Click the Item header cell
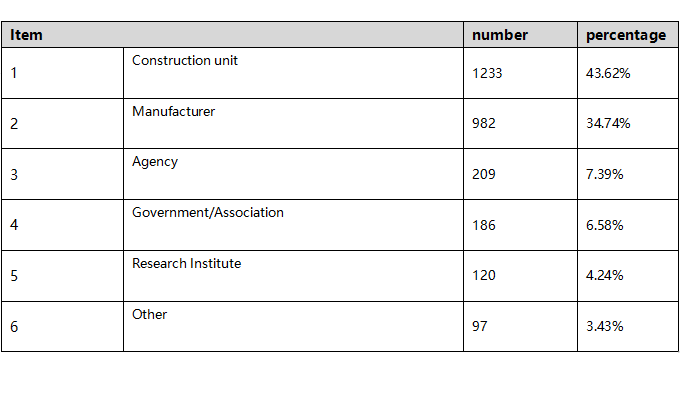This screenshot has width=680, height=406. (232, 35)
